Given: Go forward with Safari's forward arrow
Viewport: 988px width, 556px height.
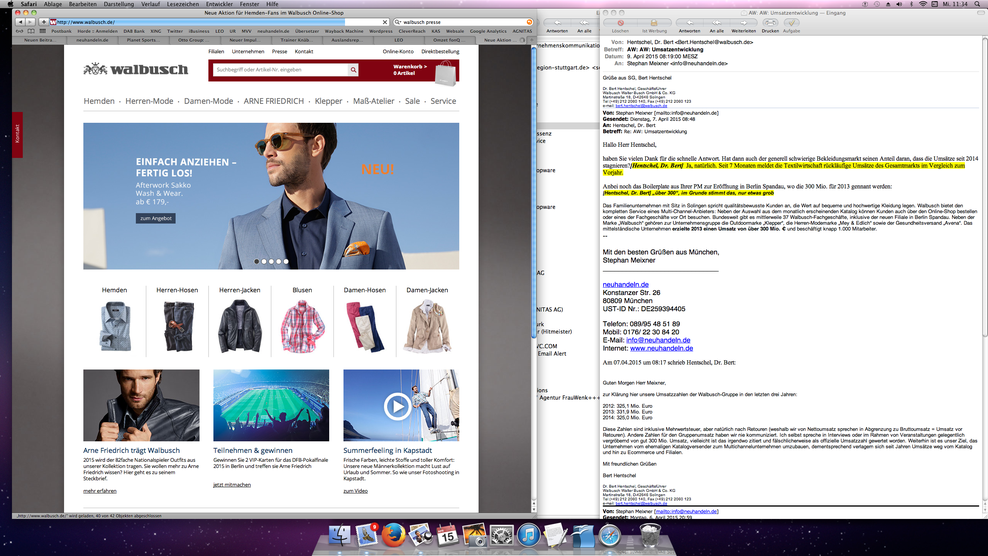Looking at the screenshot, I should pyautogui.click(x=30, y=22).
